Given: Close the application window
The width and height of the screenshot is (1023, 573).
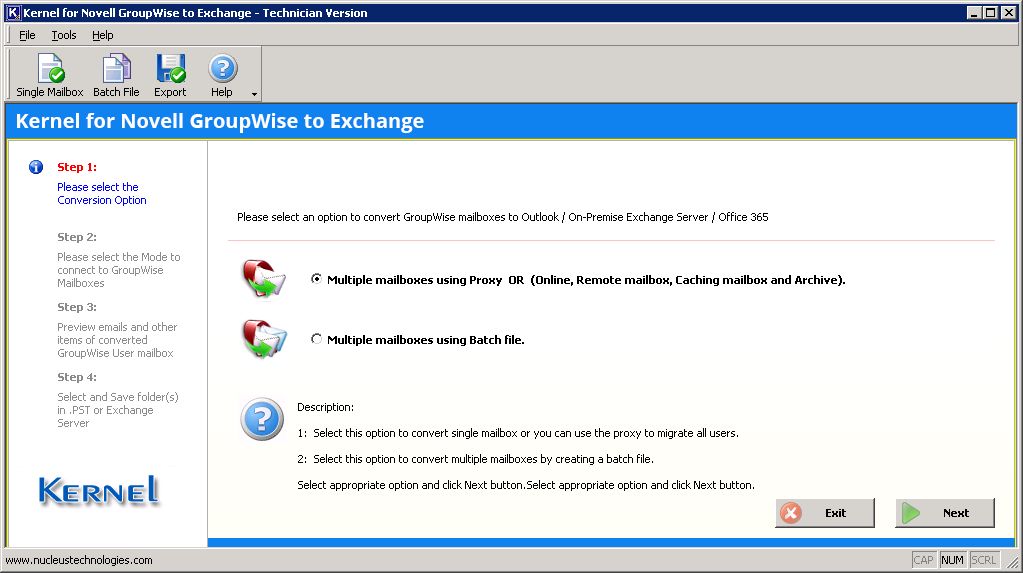Looking at the screenshot, I should [x=1009, y=12].
